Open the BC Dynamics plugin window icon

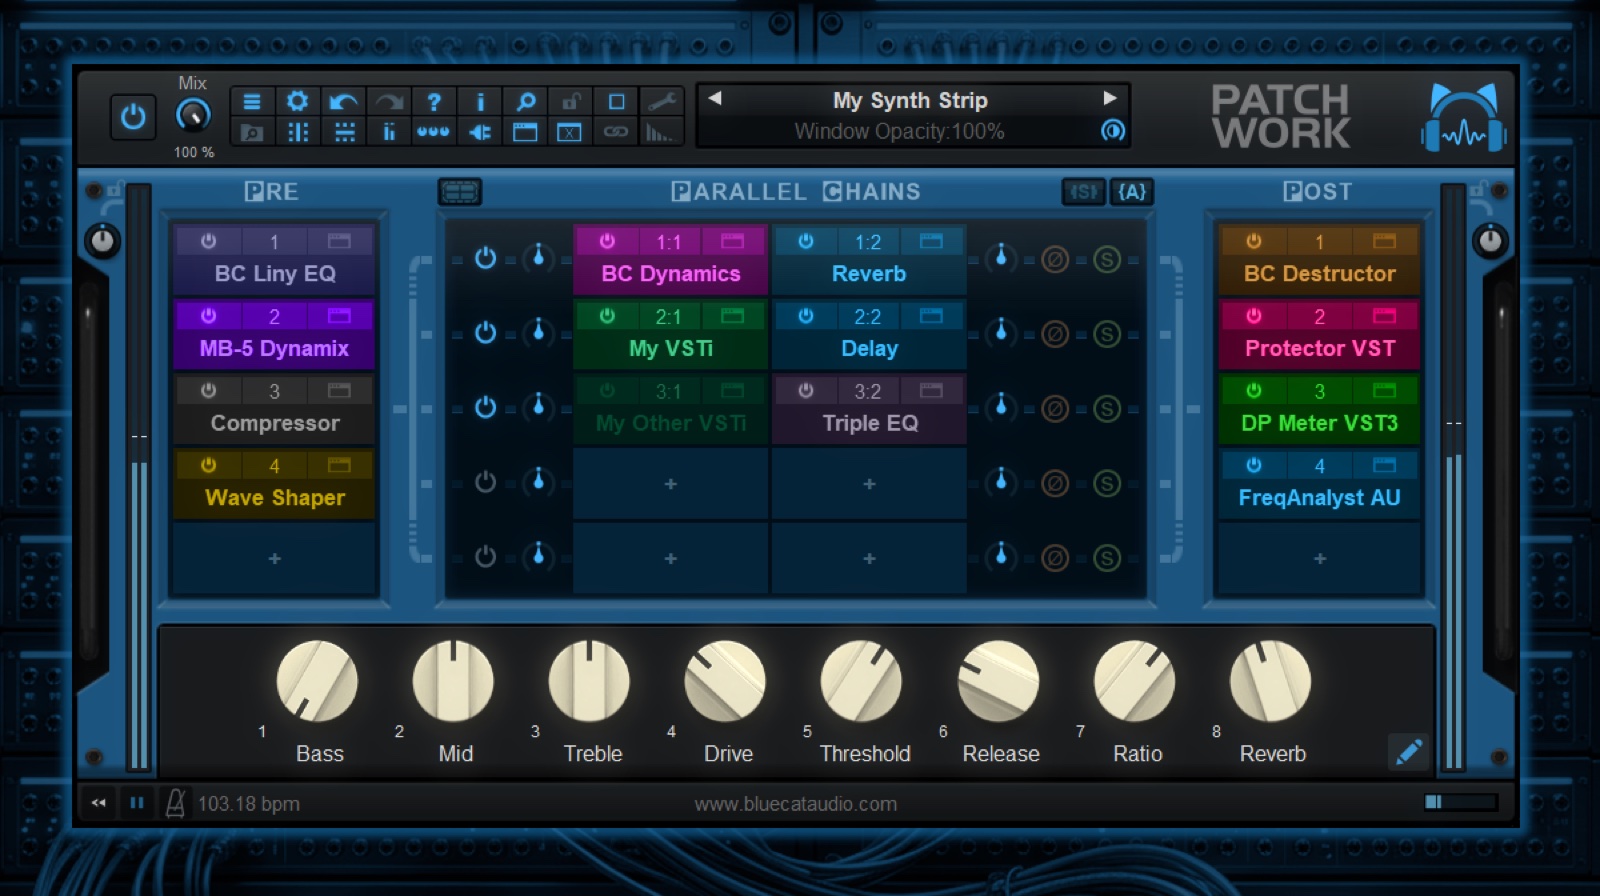coord(733,241)
